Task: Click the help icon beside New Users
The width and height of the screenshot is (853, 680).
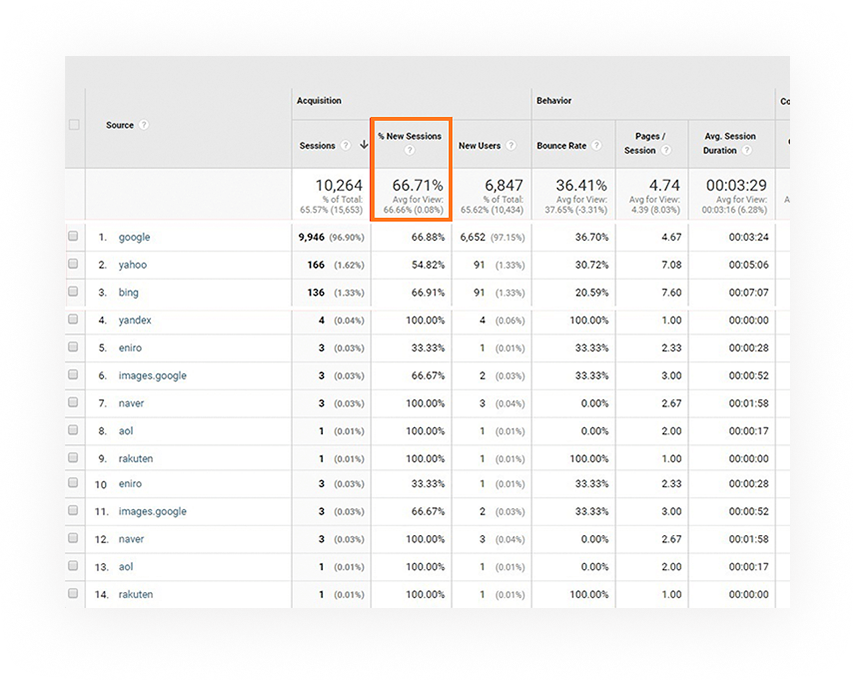Action: click(511, 145)
